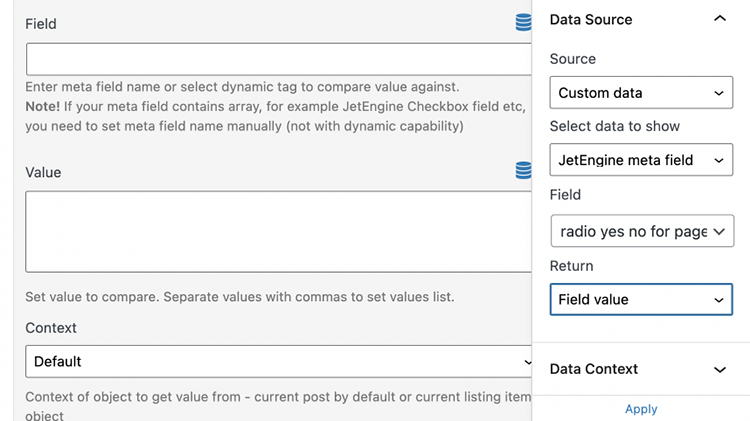Click the Value textarea
Viewport: 750px width, 421px height.
click(278, 232)
